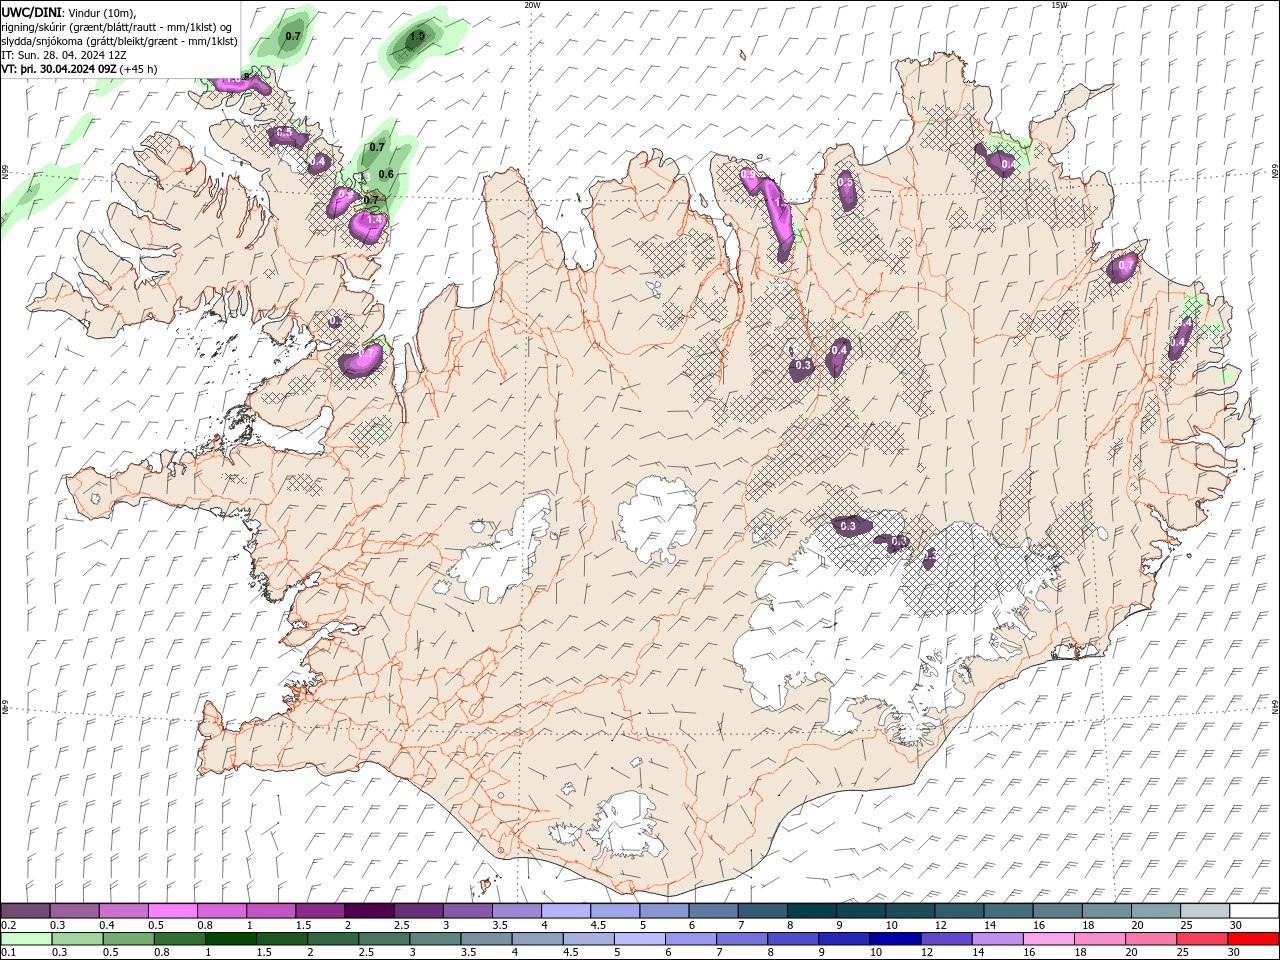Viewport: 1280px width, 960px height.
Task: Pick the light gray 25 mm snow swatch
Action: (1206, 911)
